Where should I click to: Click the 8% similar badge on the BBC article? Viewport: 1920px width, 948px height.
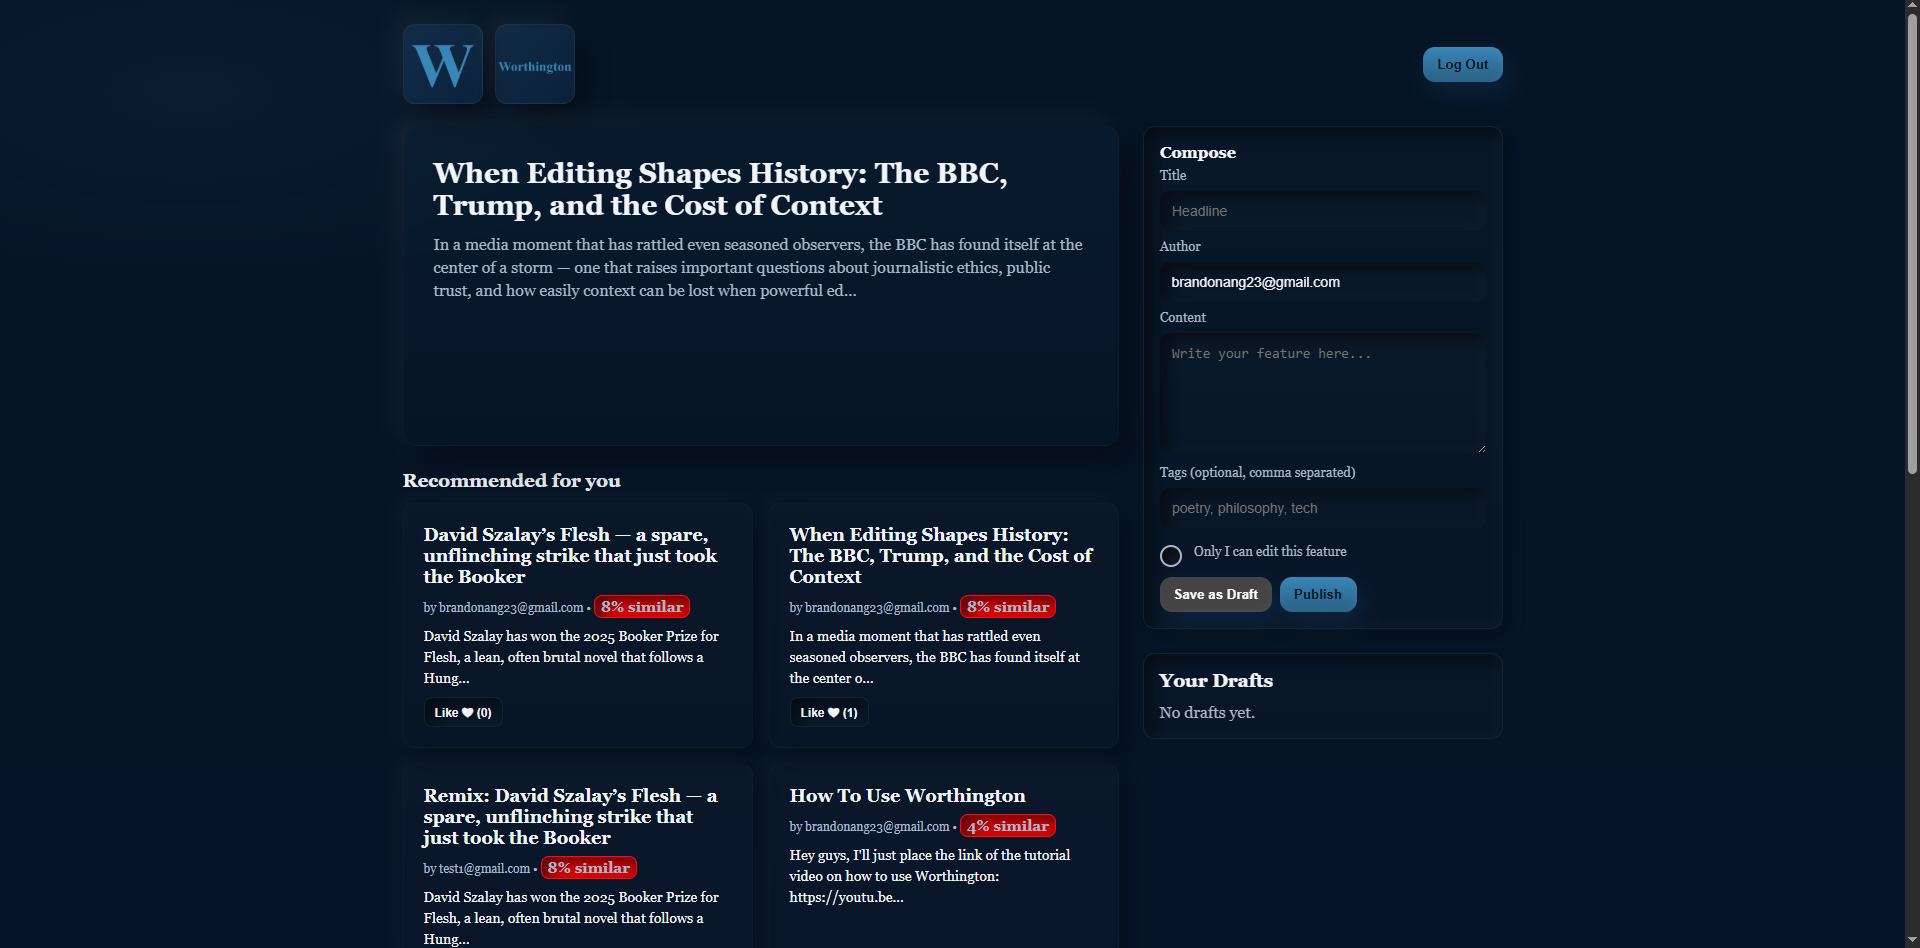[1007, 606]
